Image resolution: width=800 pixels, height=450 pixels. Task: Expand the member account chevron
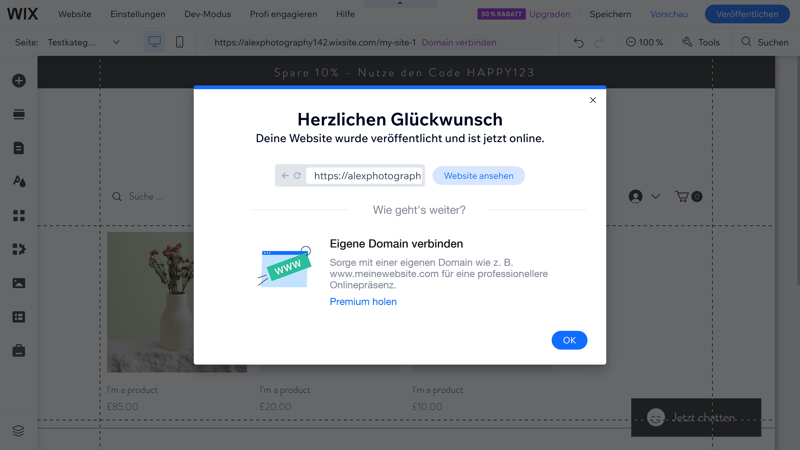[656, 196]
